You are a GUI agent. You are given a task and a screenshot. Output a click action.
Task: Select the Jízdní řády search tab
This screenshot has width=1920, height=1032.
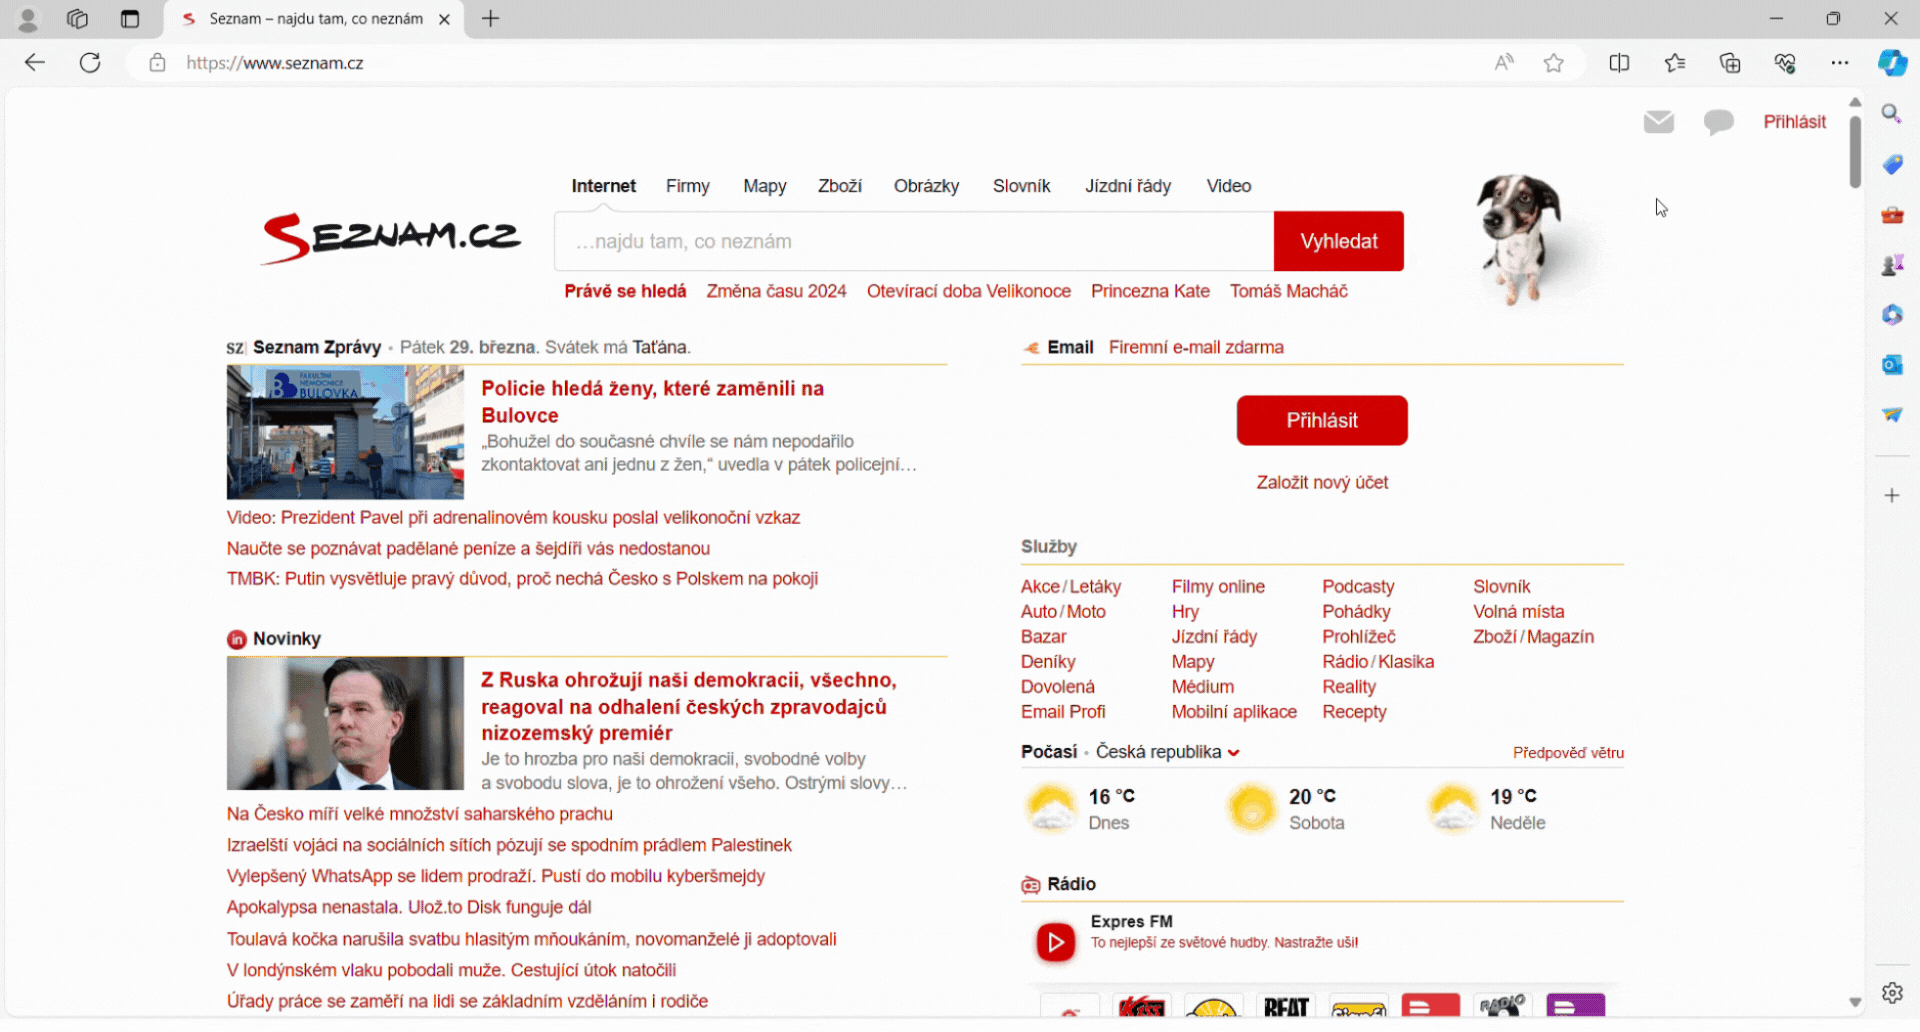[x=1128, y=186]
